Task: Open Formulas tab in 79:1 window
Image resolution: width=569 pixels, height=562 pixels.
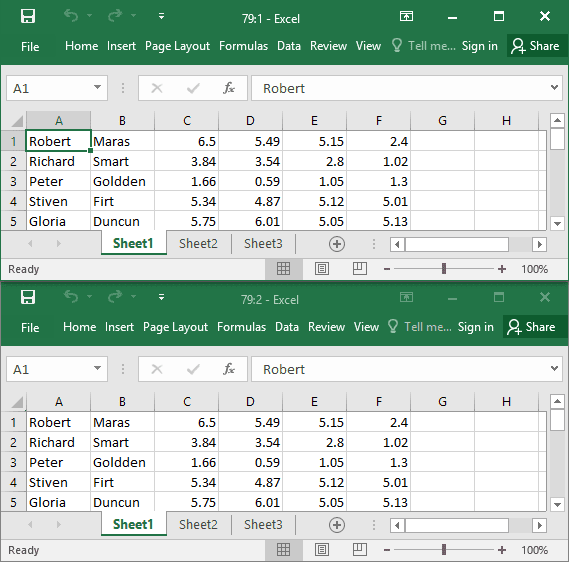Action: (243, 46)
